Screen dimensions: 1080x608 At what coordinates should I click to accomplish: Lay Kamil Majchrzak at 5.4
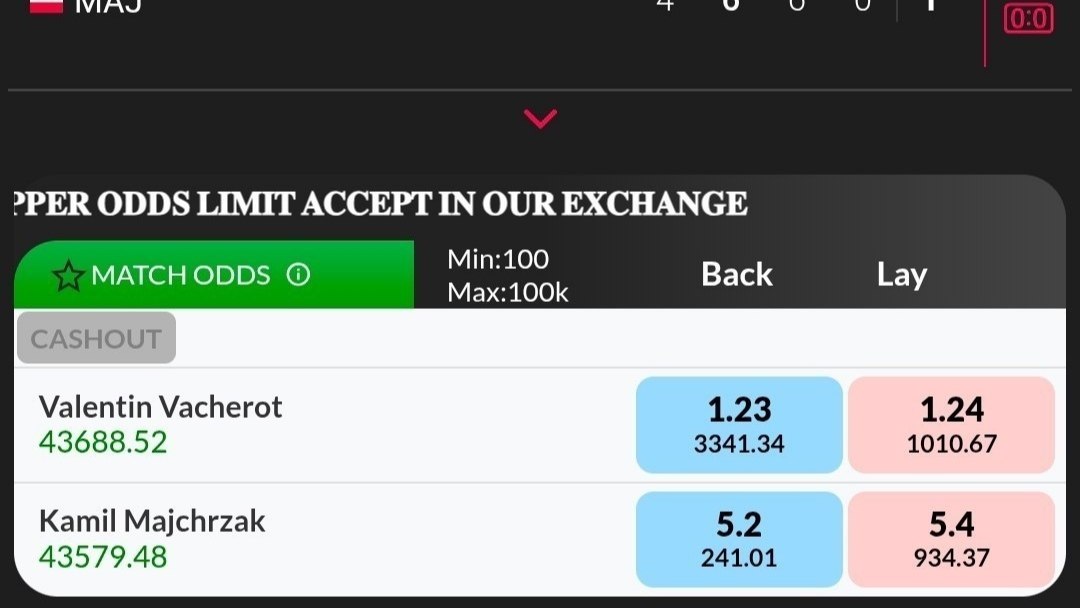coord(951,539)
